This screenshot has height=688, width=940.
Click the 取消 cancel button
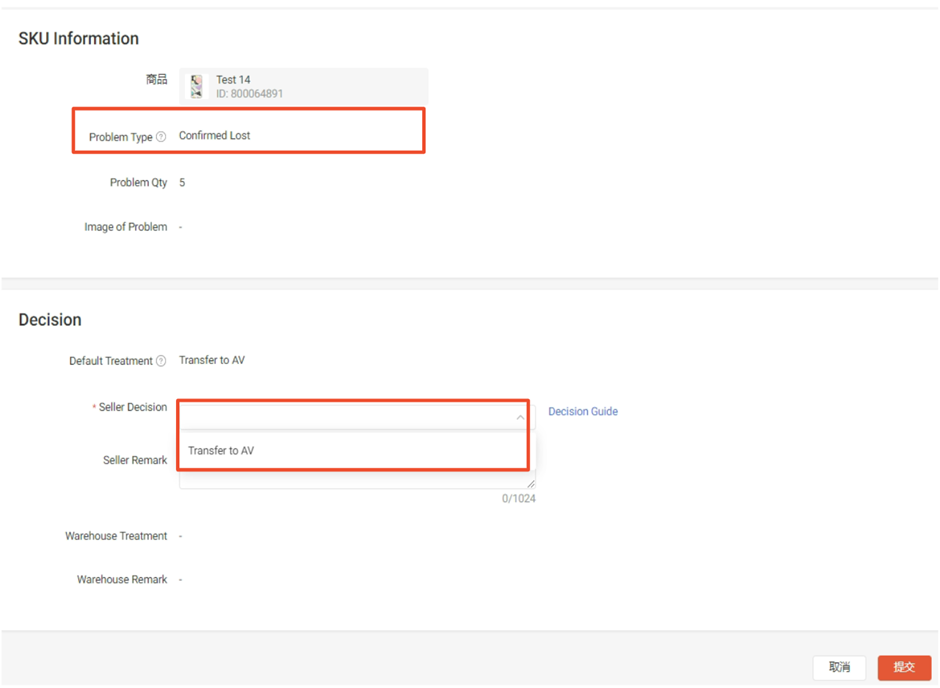[839, 667]
